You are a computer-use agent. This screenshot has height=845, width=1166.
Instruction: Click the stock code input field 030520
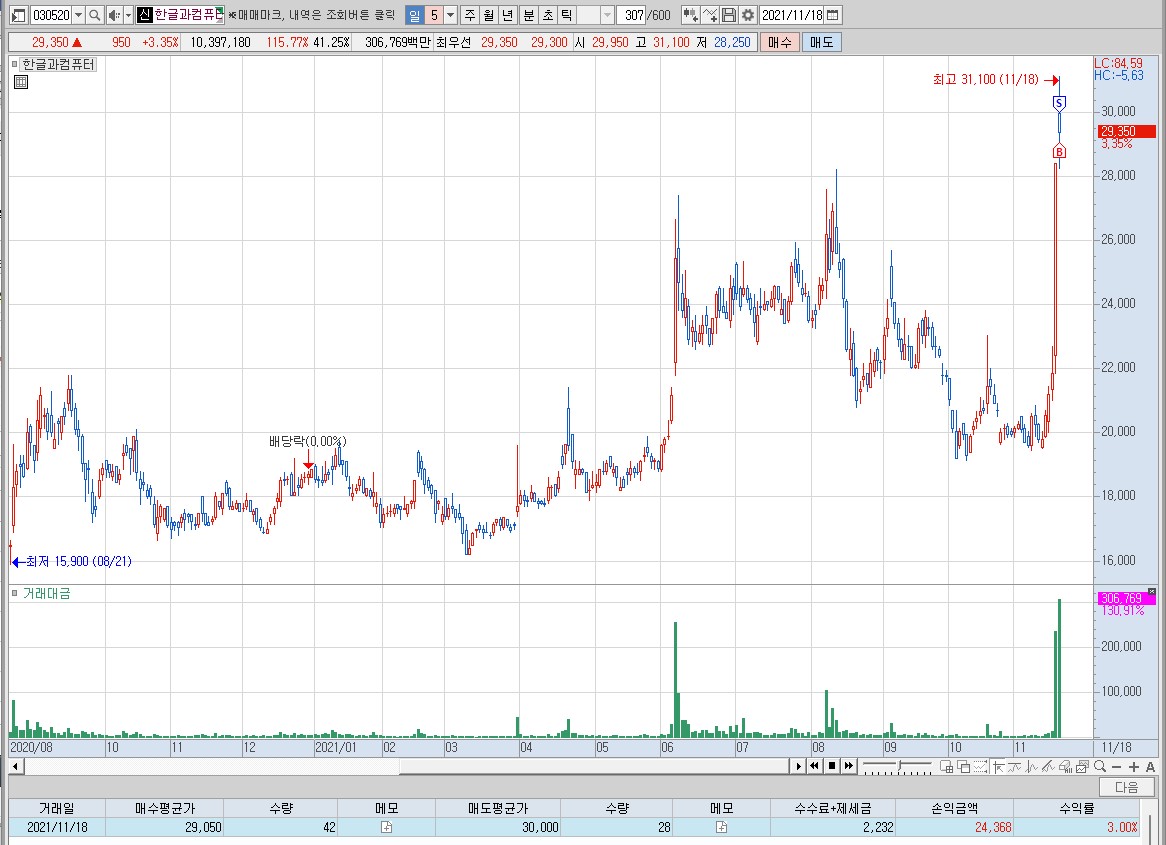[51, 15]
